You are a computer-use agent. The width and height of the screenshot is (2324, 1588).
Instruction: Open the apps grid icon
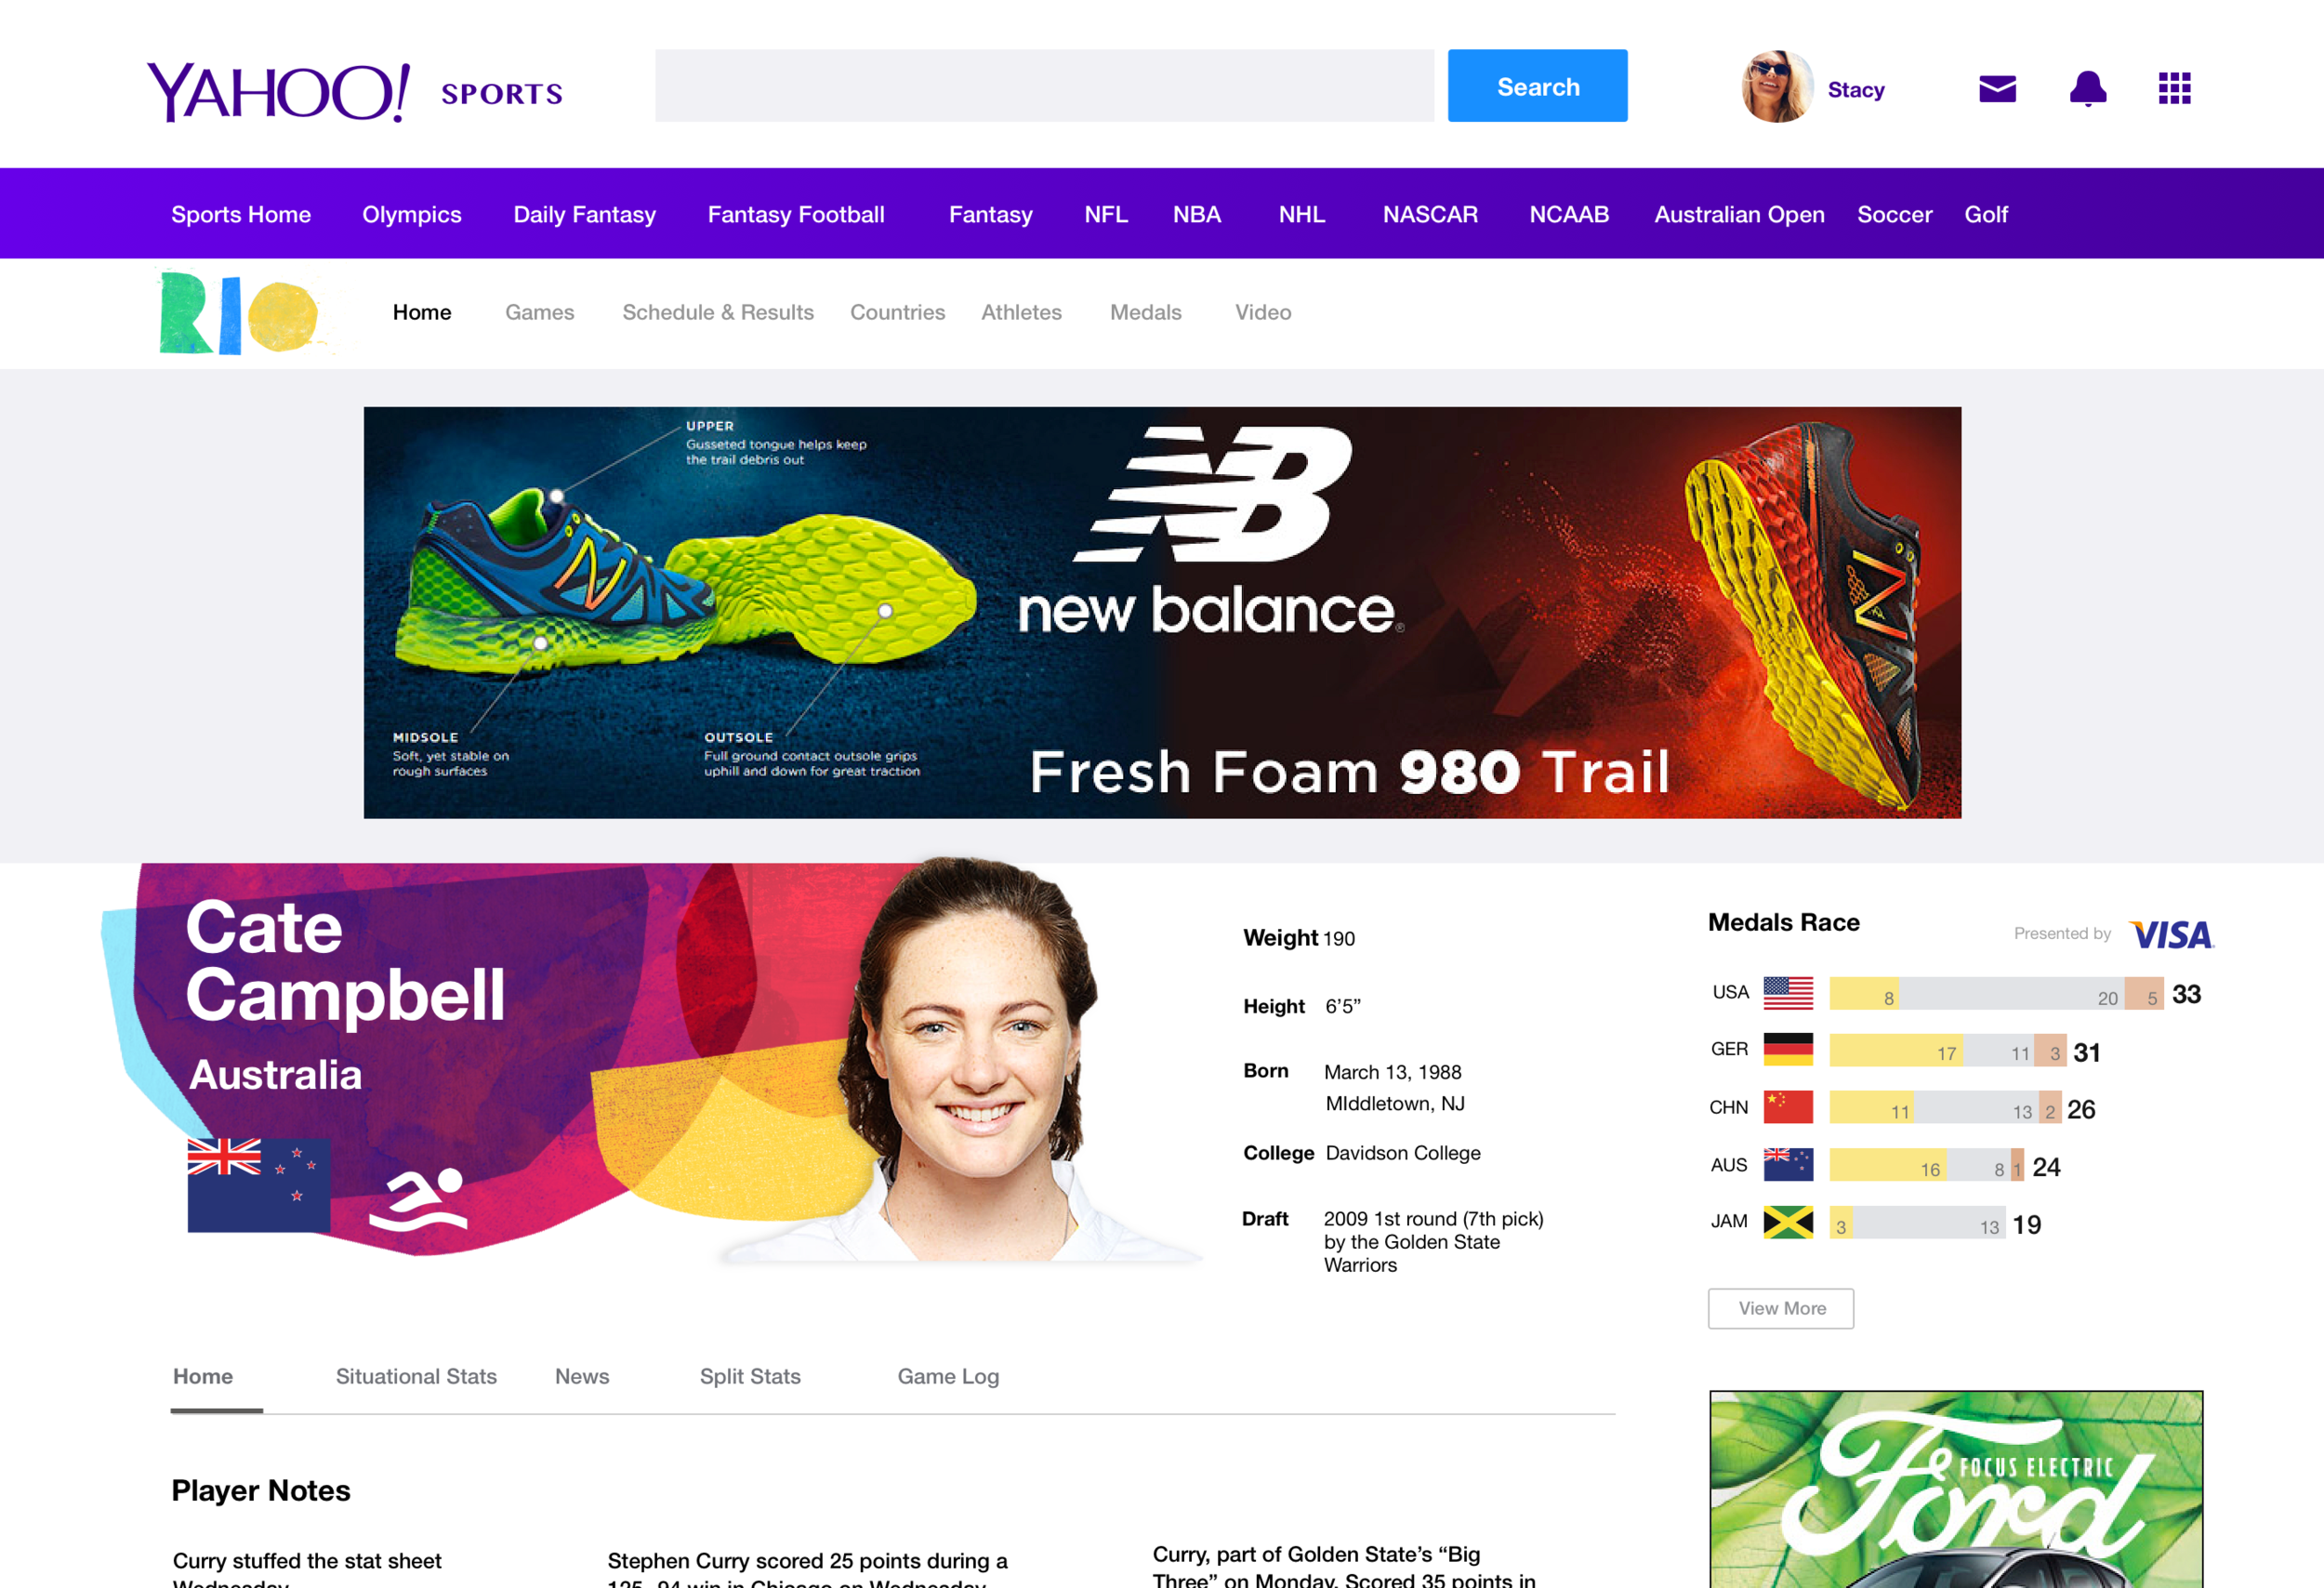(x=2174, y=88)
